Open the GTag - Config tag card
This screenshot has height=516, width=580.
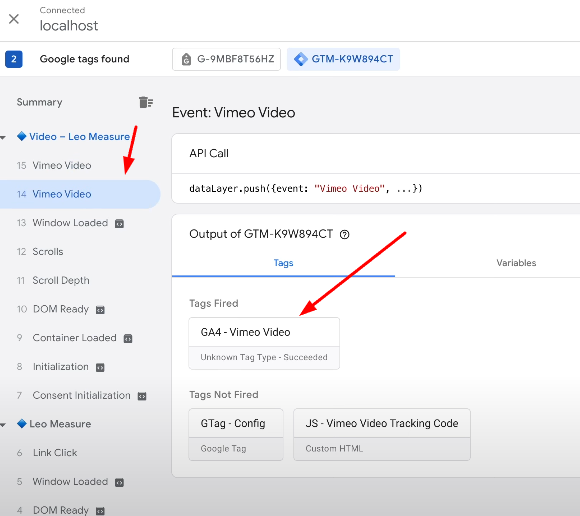[x=236, y=434]
